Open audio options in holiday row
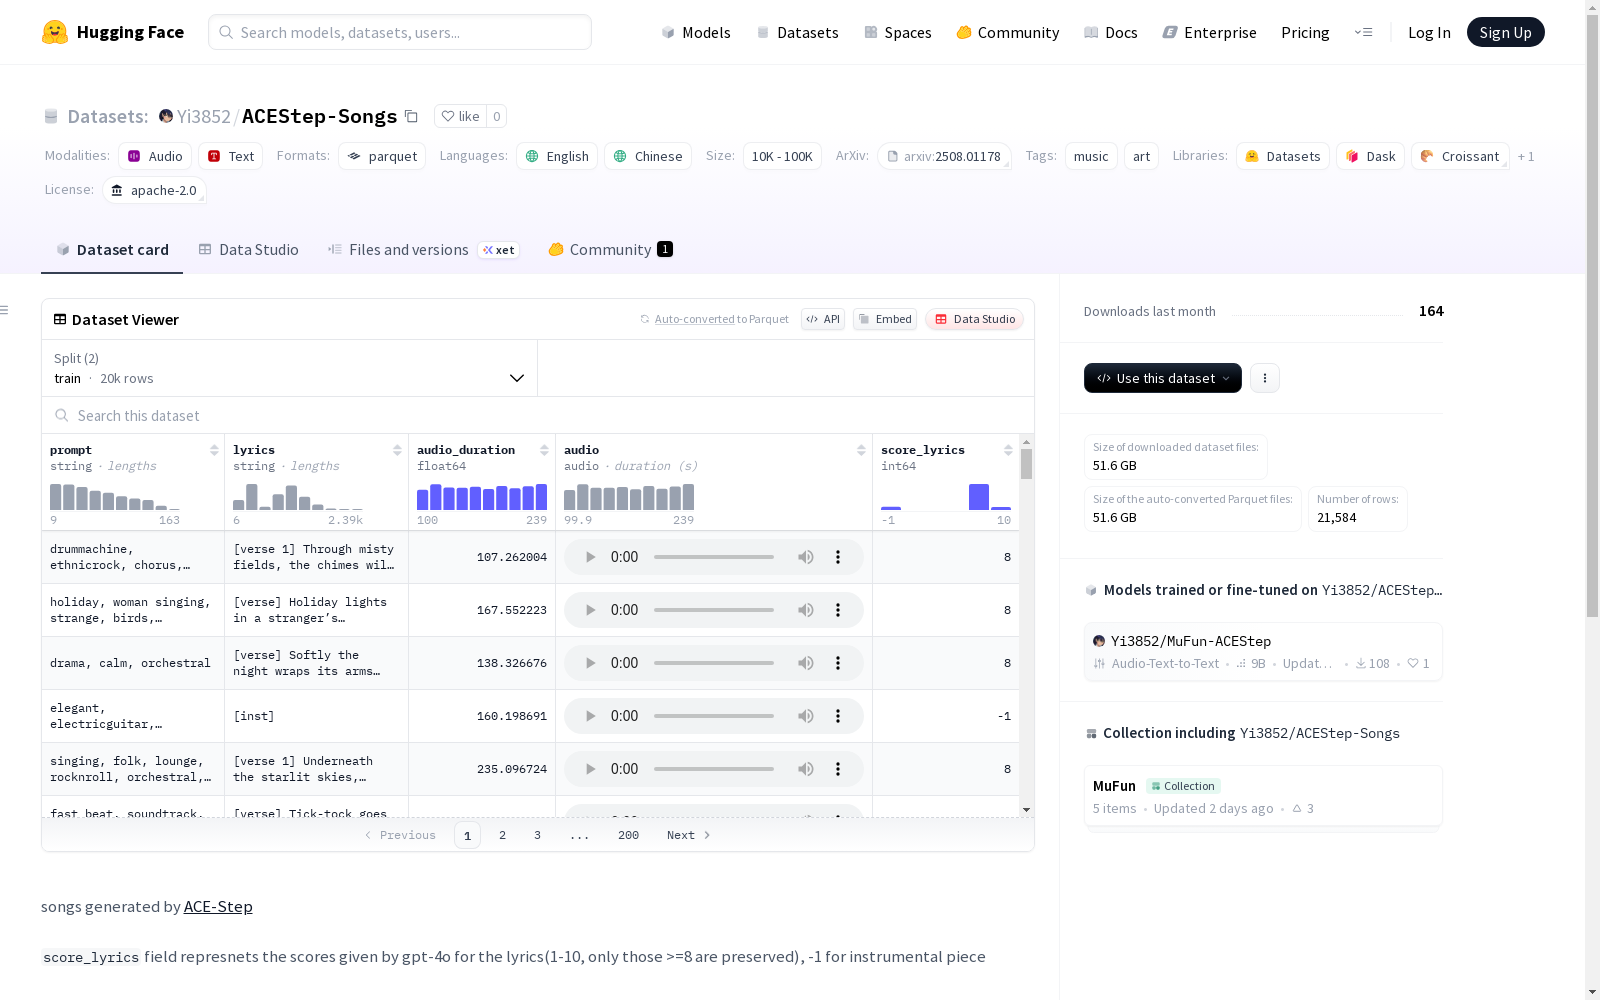This screenshot has width=1600, height=1000. coord(838,610)
